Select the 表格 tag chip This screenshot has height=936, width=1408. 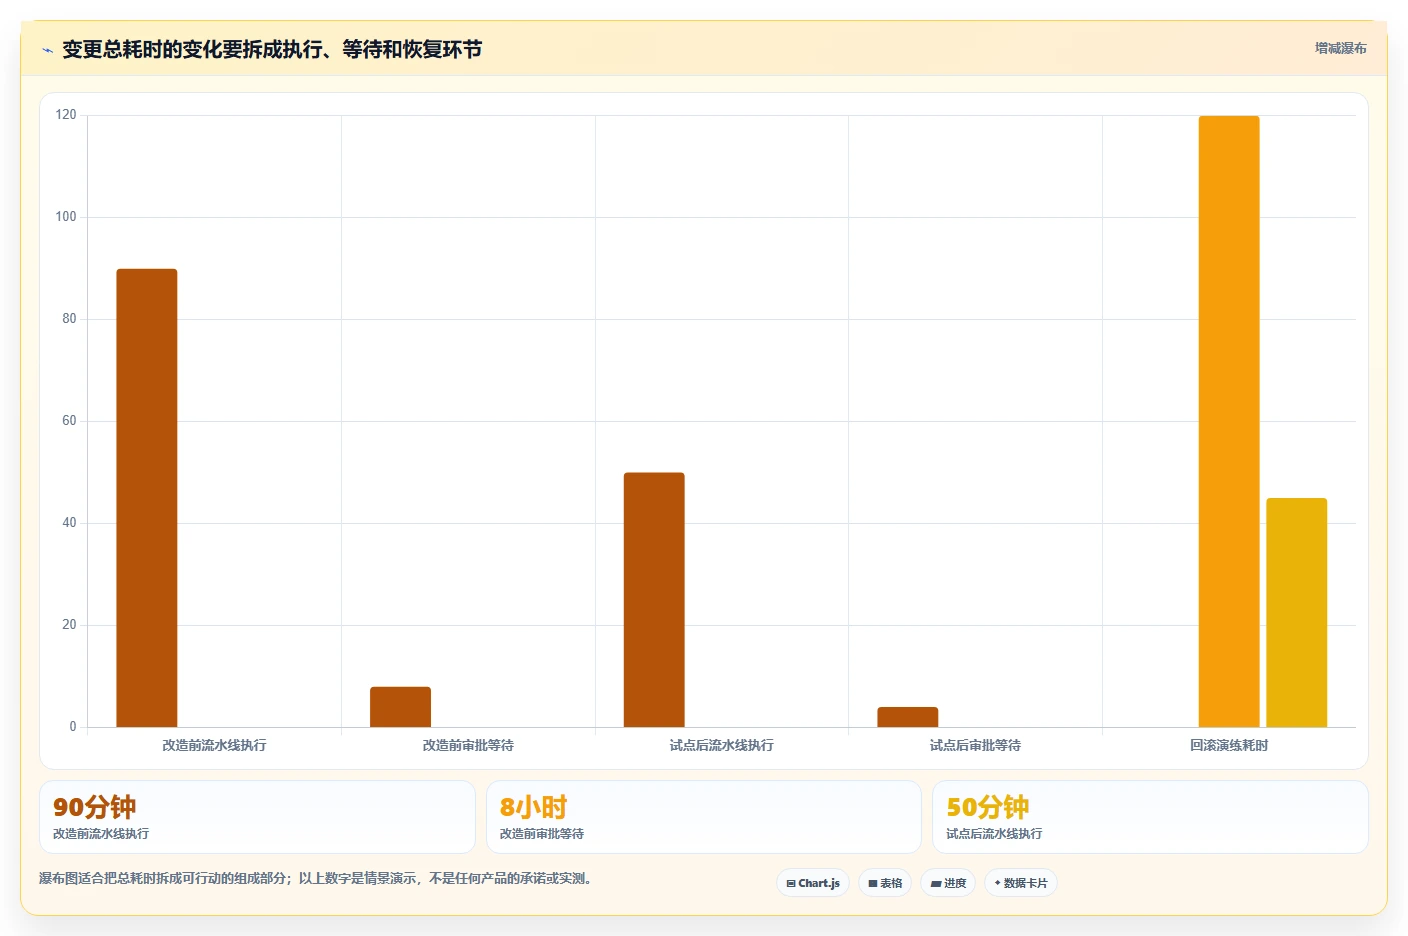coord(885,883)
